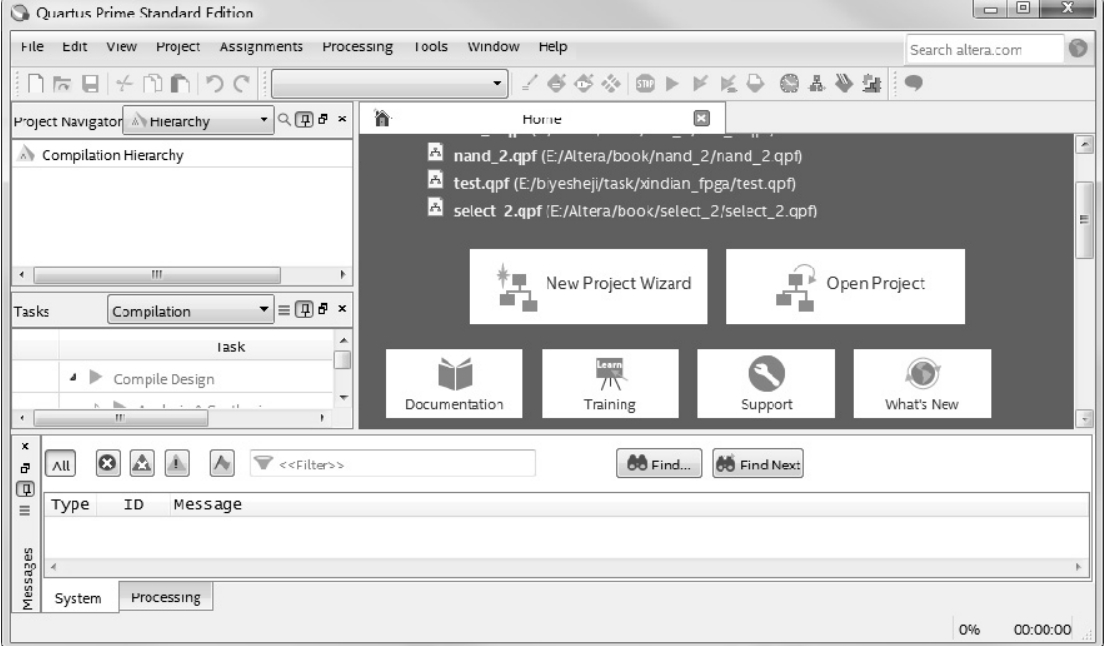This screenshot has height=646, width=1104.
Task: Click the clock-shaped Timing Analyzer icon
Action: (x=789, y=84)
